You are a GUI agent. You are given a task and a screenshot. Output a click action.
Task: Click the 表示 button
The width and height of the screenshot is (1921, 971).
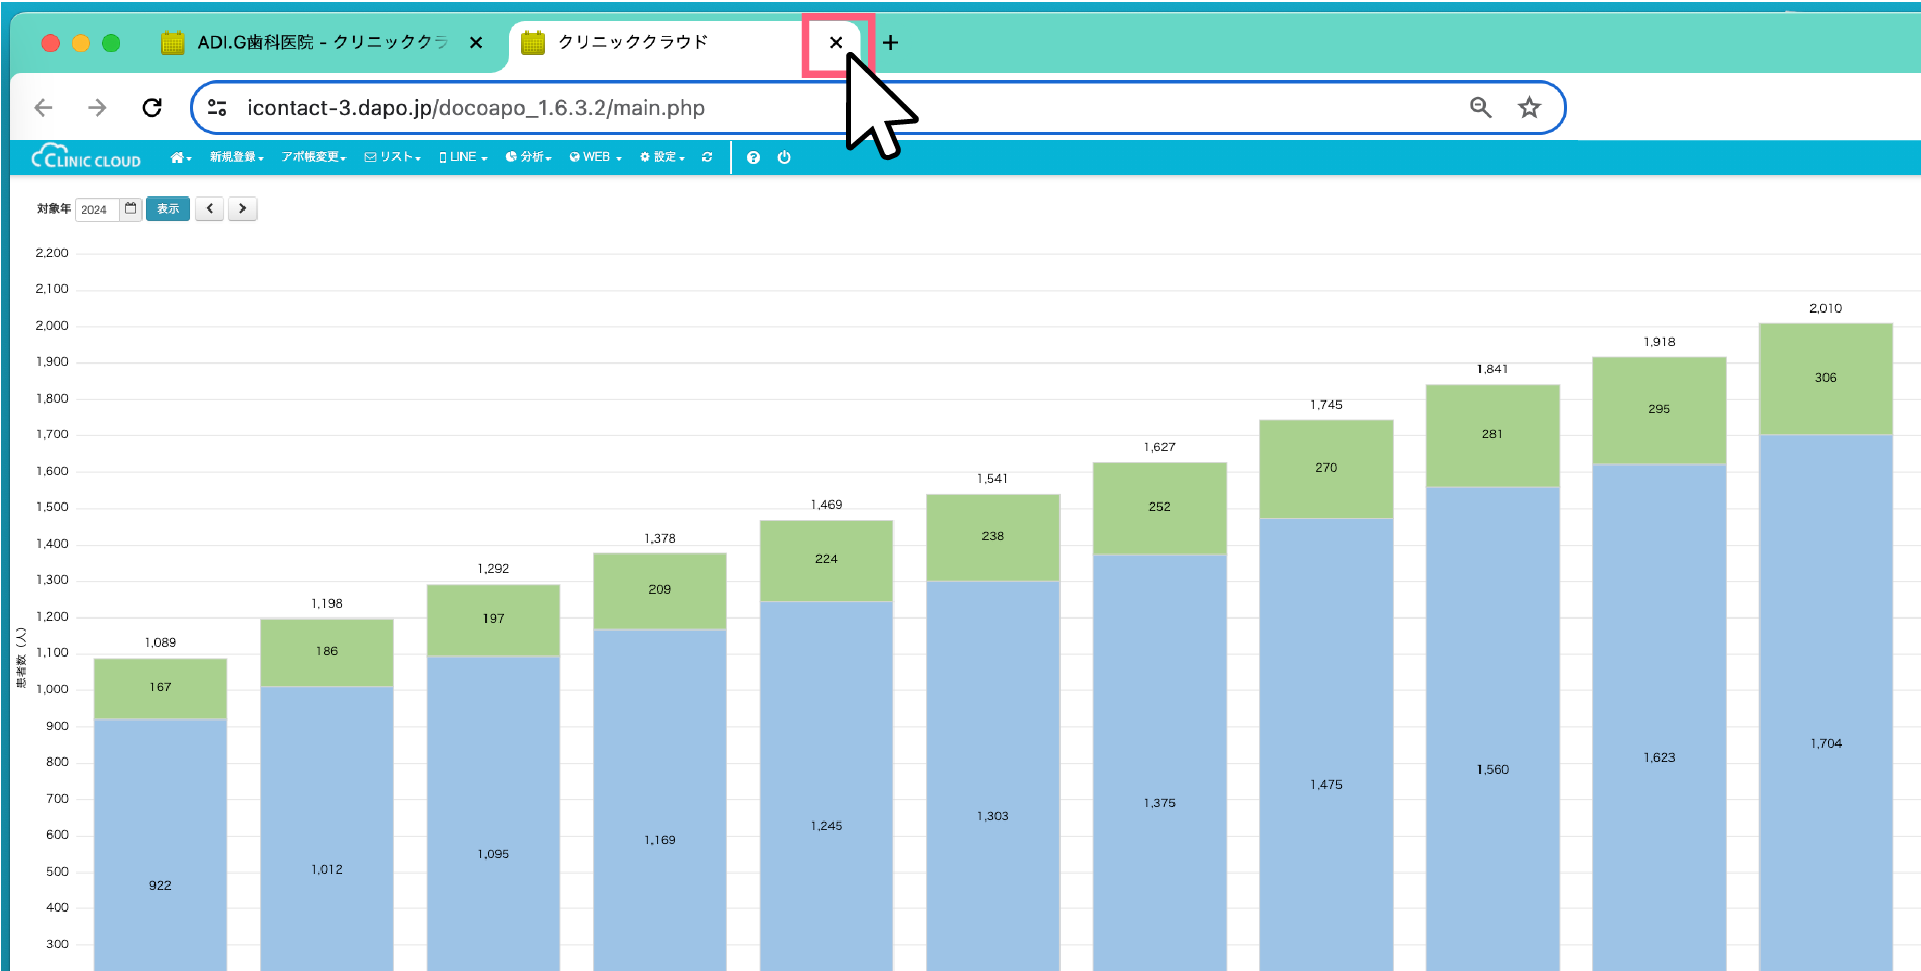pyautogui.click(x=168, y=209)
